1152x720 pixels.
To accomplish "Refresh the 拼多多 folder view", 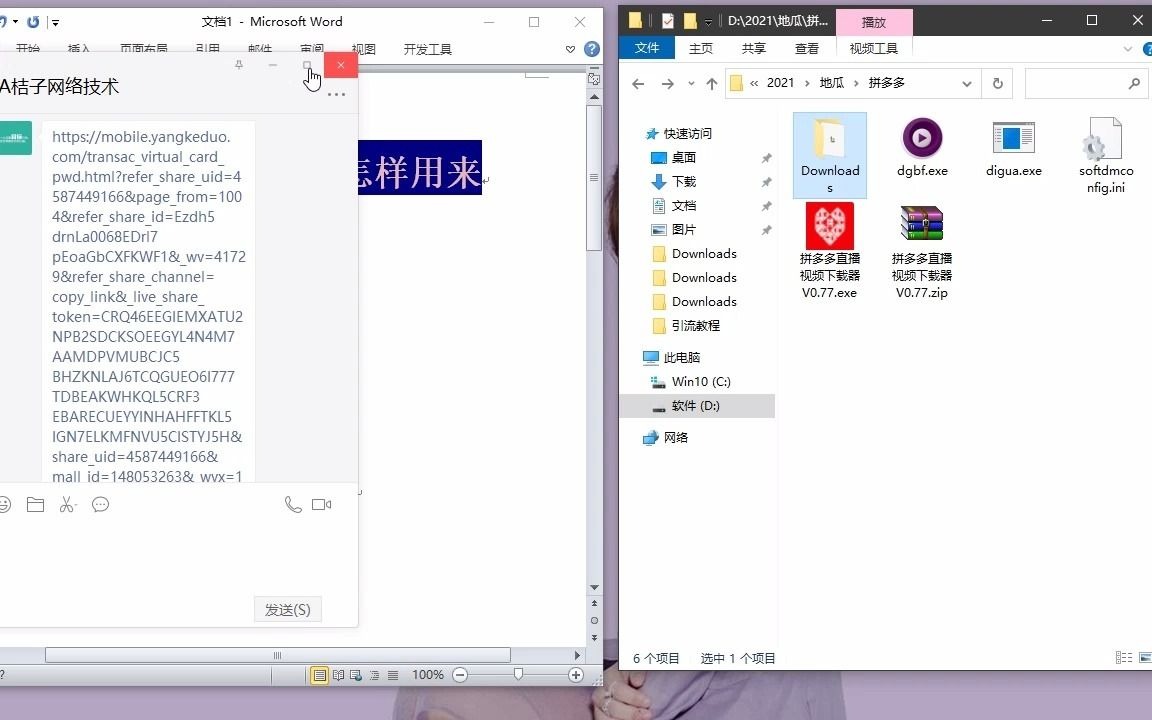I will click(997, 84).
